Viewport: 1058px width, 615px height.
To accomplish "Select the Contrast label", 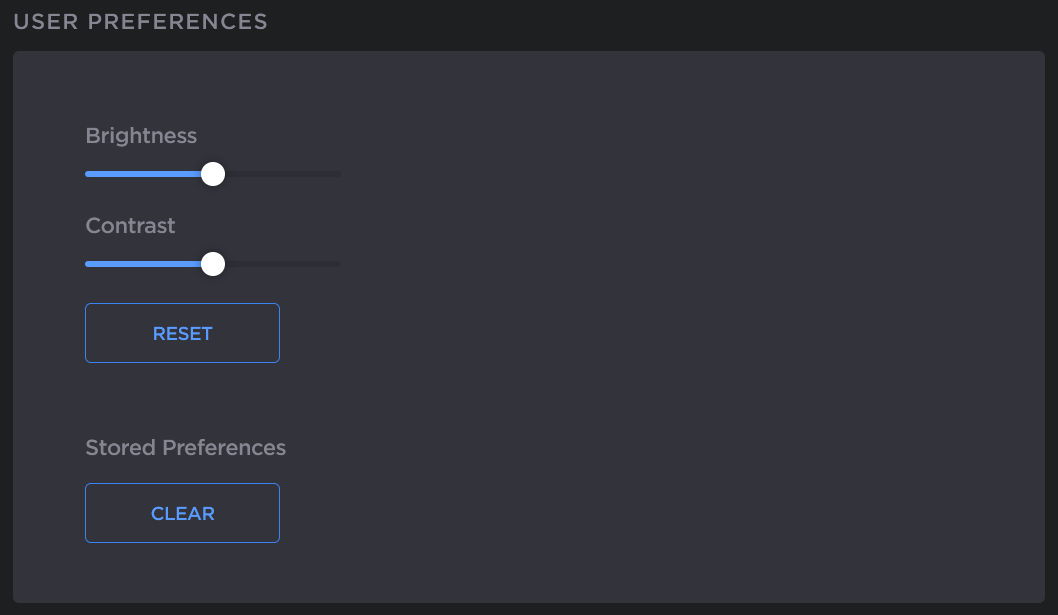I will coord(130,225).
